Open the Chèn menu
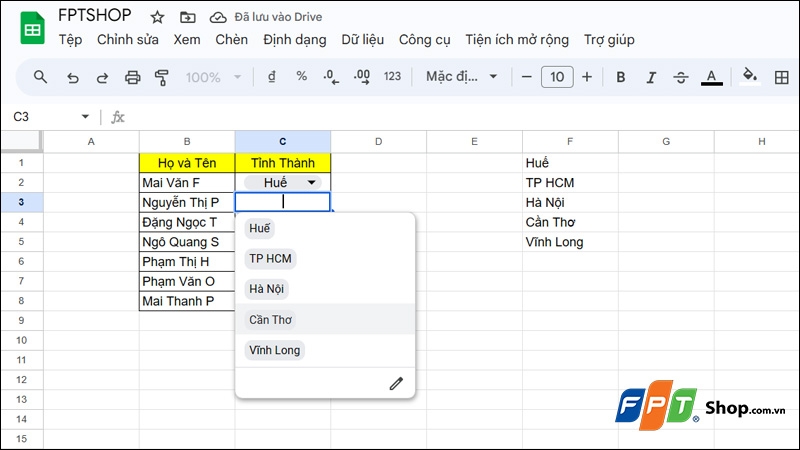This screenshot has width=800, height=450. 232,40
